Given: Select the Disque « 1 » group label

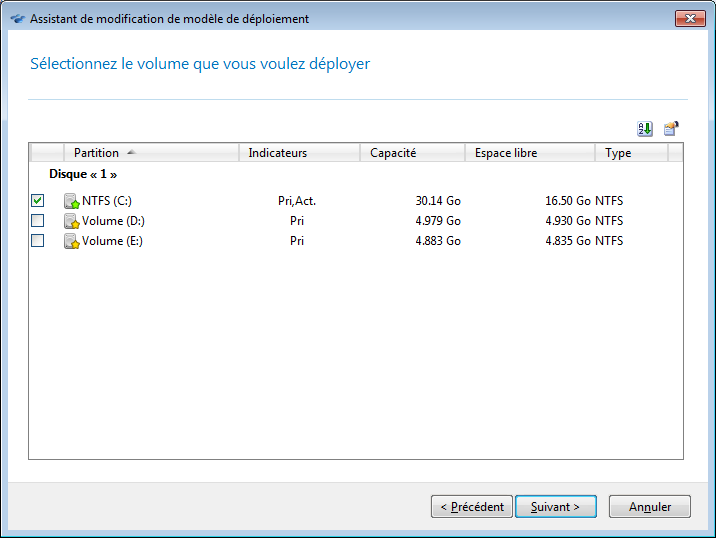Looking at the screenshot, I should coord(83,174).
